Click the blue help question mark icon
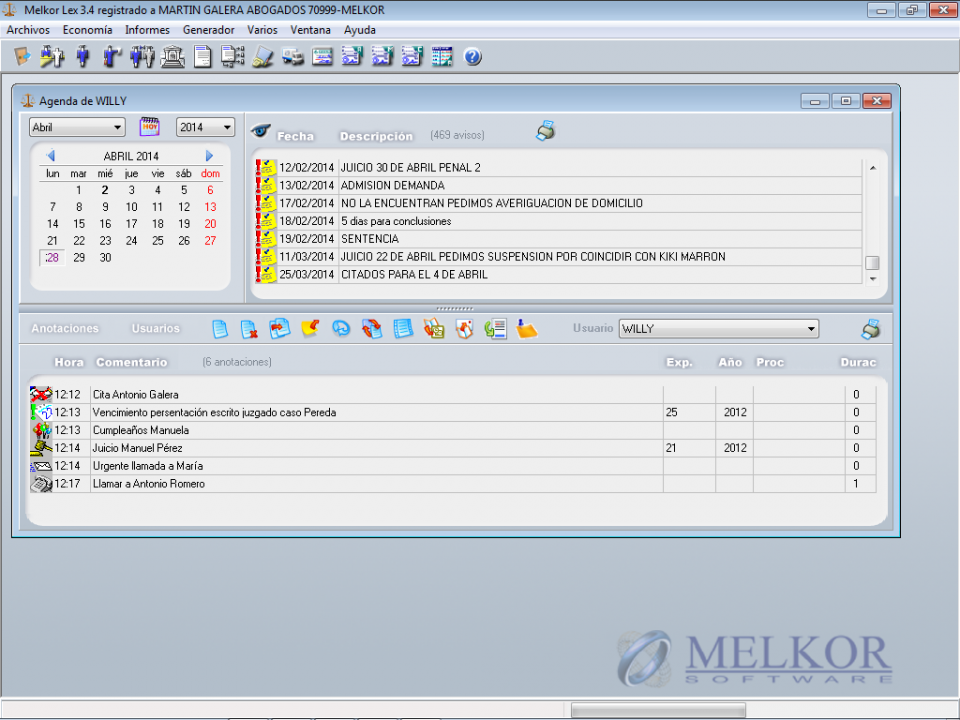Viewport: 960px width, 720px height. point(473,57)
